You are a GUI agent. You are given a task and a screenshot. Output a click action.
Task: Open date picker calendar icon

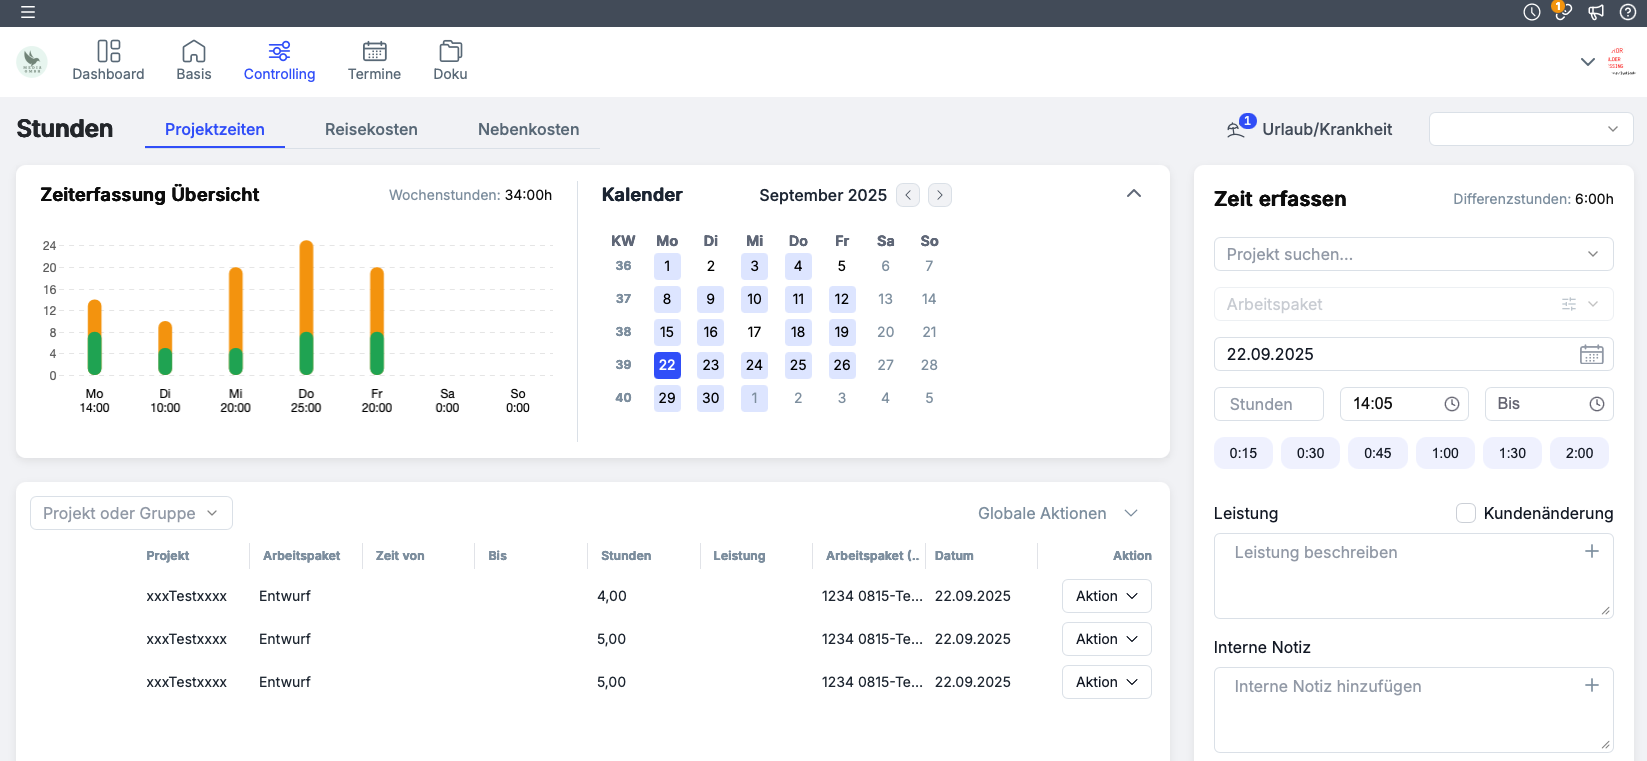[x=1591, y=354]
